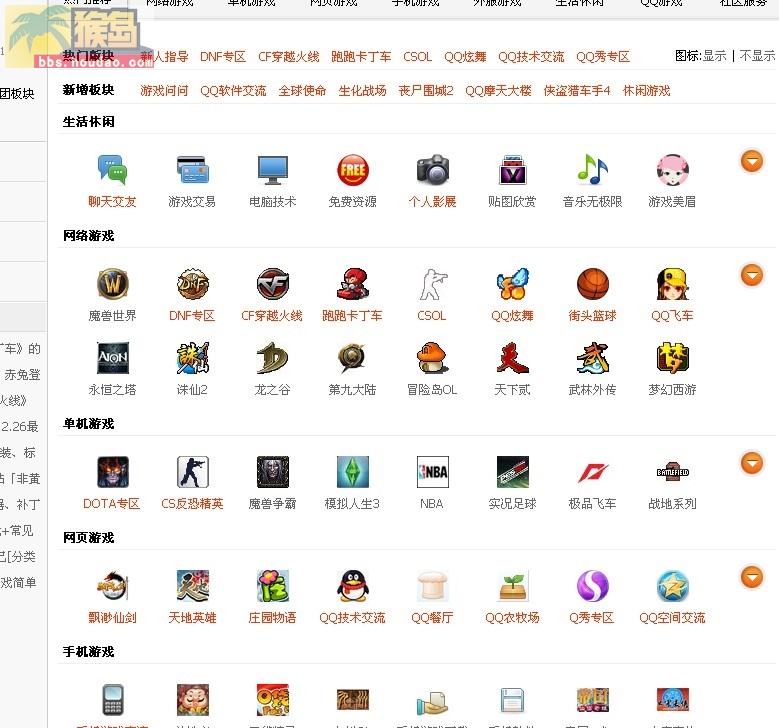Click the 贴图欣赏 picture icon
This screenshot has width=779, height=728.
point(513,169)
